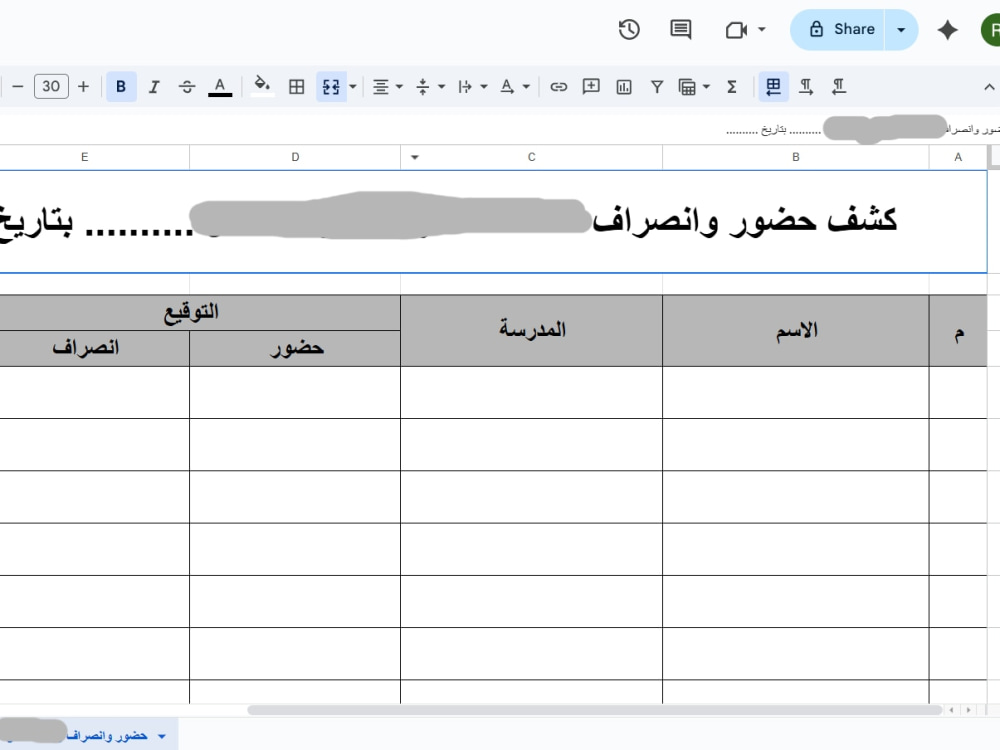
Task: Open version history clock icon
Action: (x=629, y=29)
